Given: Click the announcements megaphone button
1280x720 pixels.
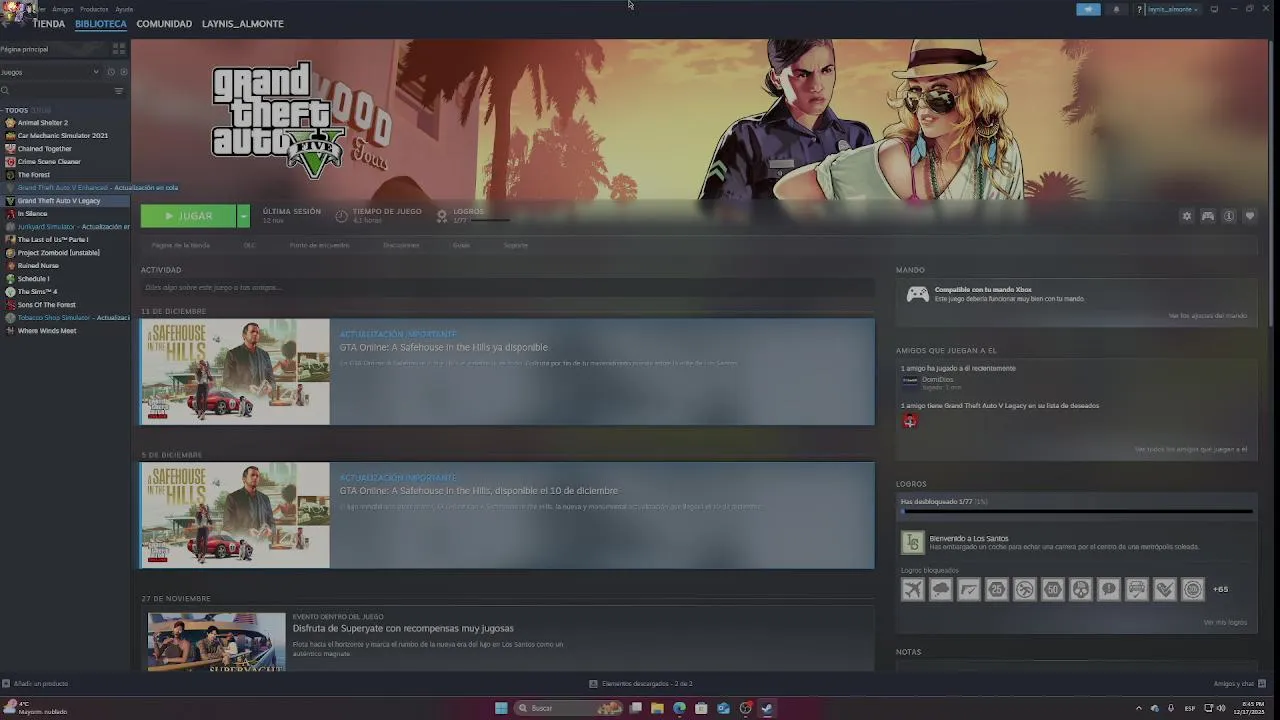Looking at the screenshot, I should click(x=1088, y=9).
